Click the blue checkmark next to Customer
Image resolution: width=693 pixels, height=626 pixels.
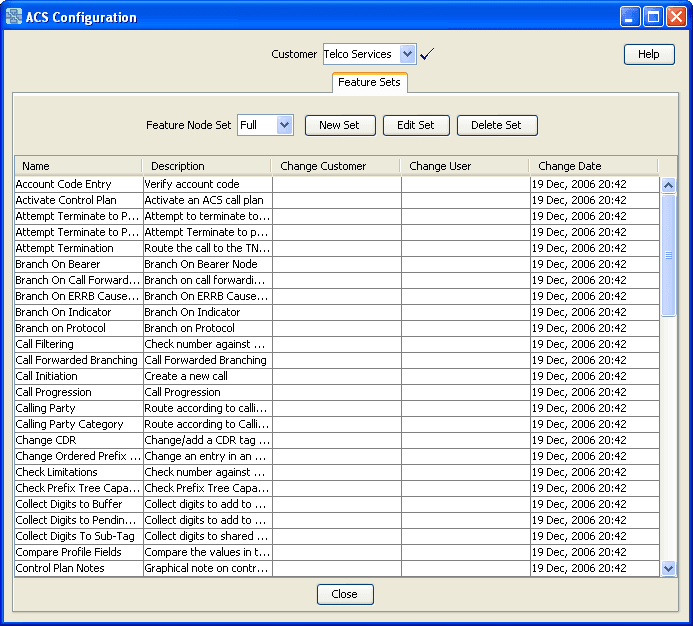pyautogui.click(x=426, y=54)
